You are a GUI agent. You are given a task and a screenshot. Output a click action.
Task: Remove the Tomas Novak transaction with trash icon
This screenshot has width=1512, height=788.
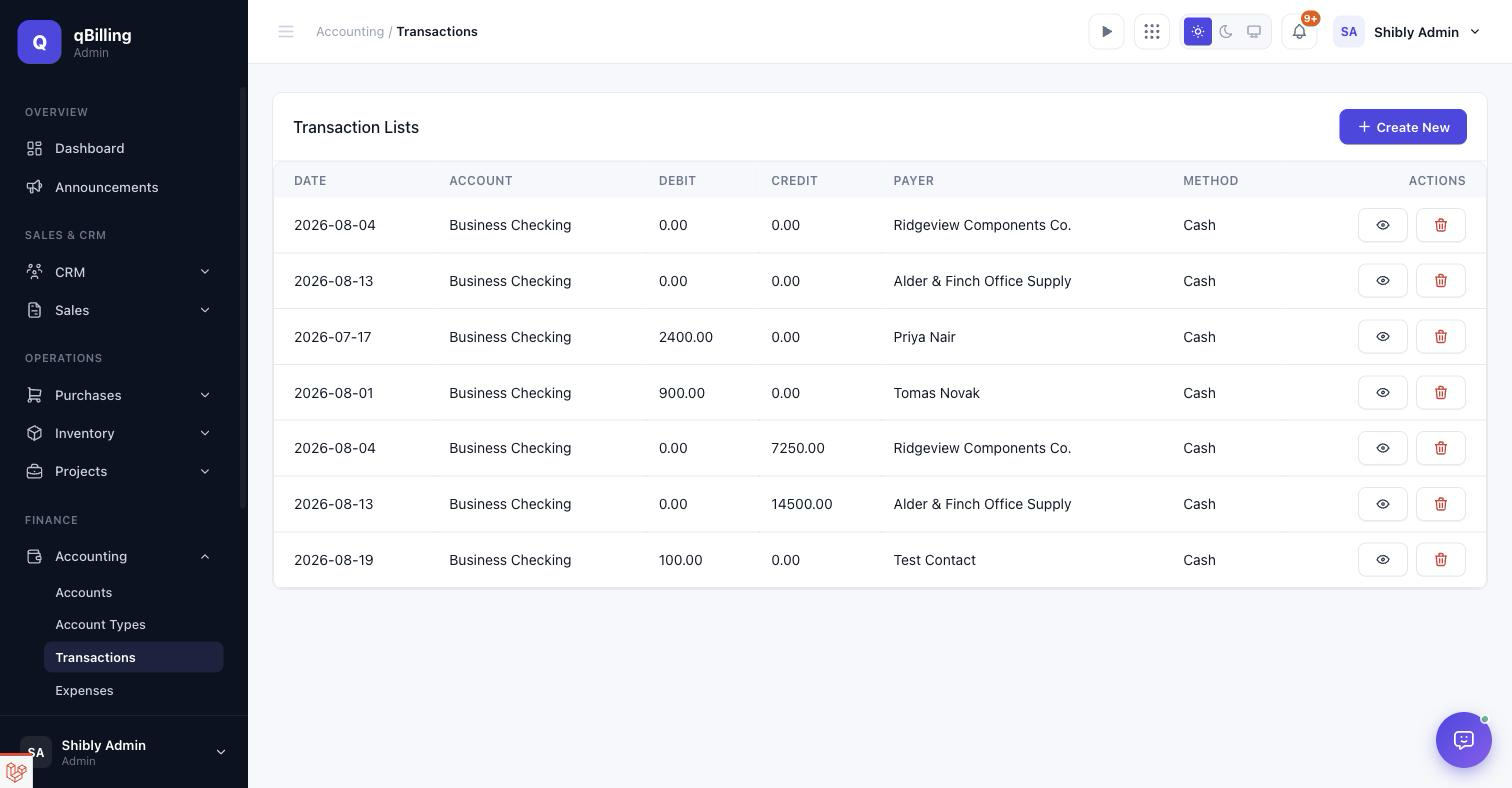1441,393
